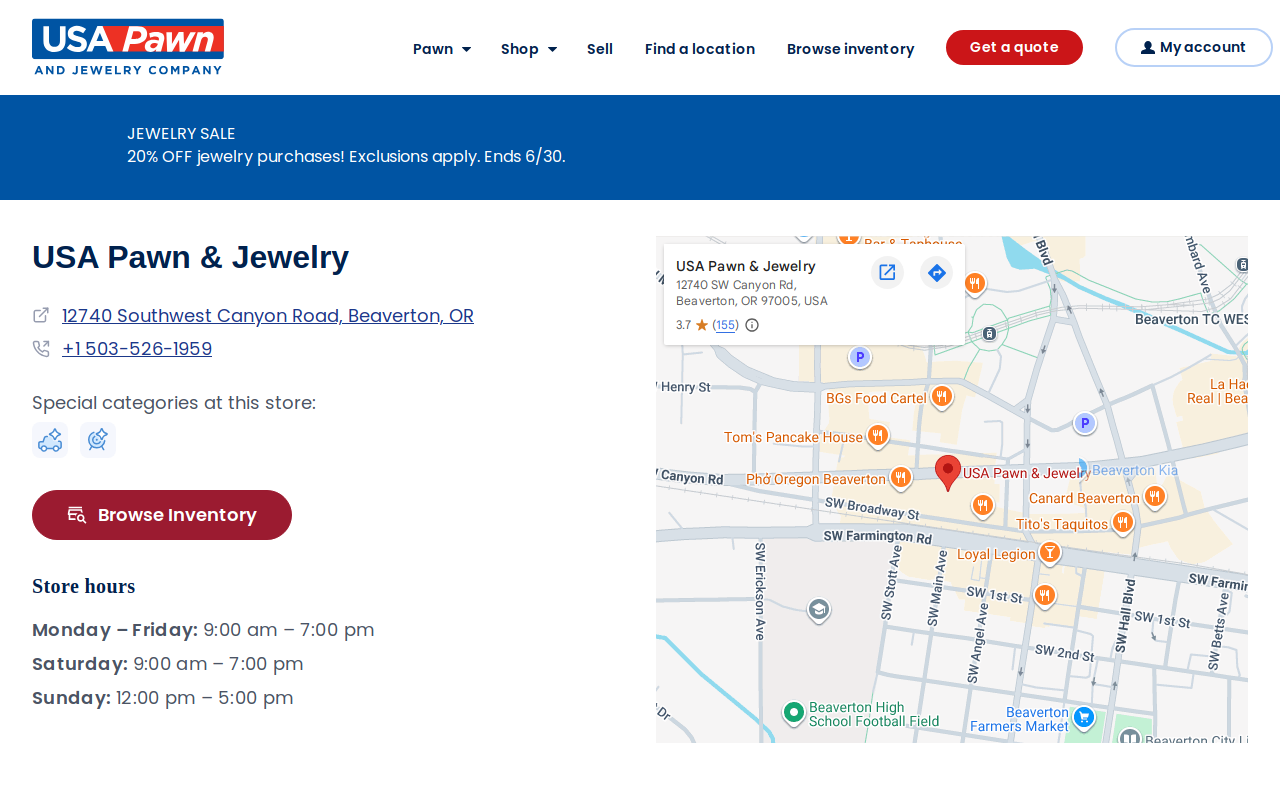Select Tom's Pancake House map marker
The height and width of the screenshot is (800, 1280).
(x=877, y=436)
